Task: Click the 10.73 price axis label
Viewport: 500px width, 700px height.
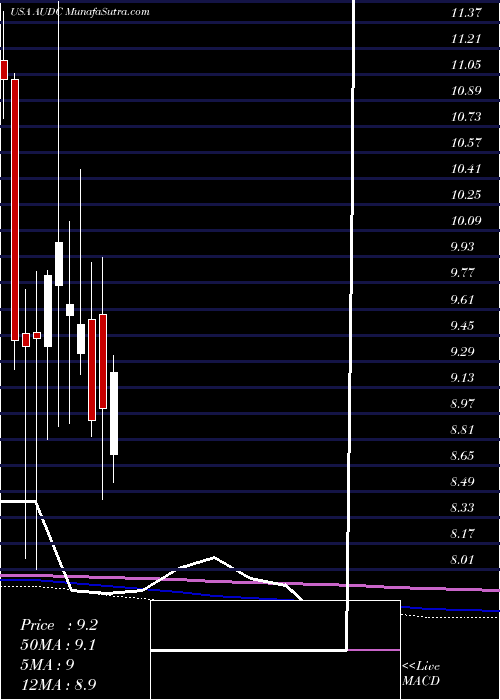Action: (x=466, y=117)
